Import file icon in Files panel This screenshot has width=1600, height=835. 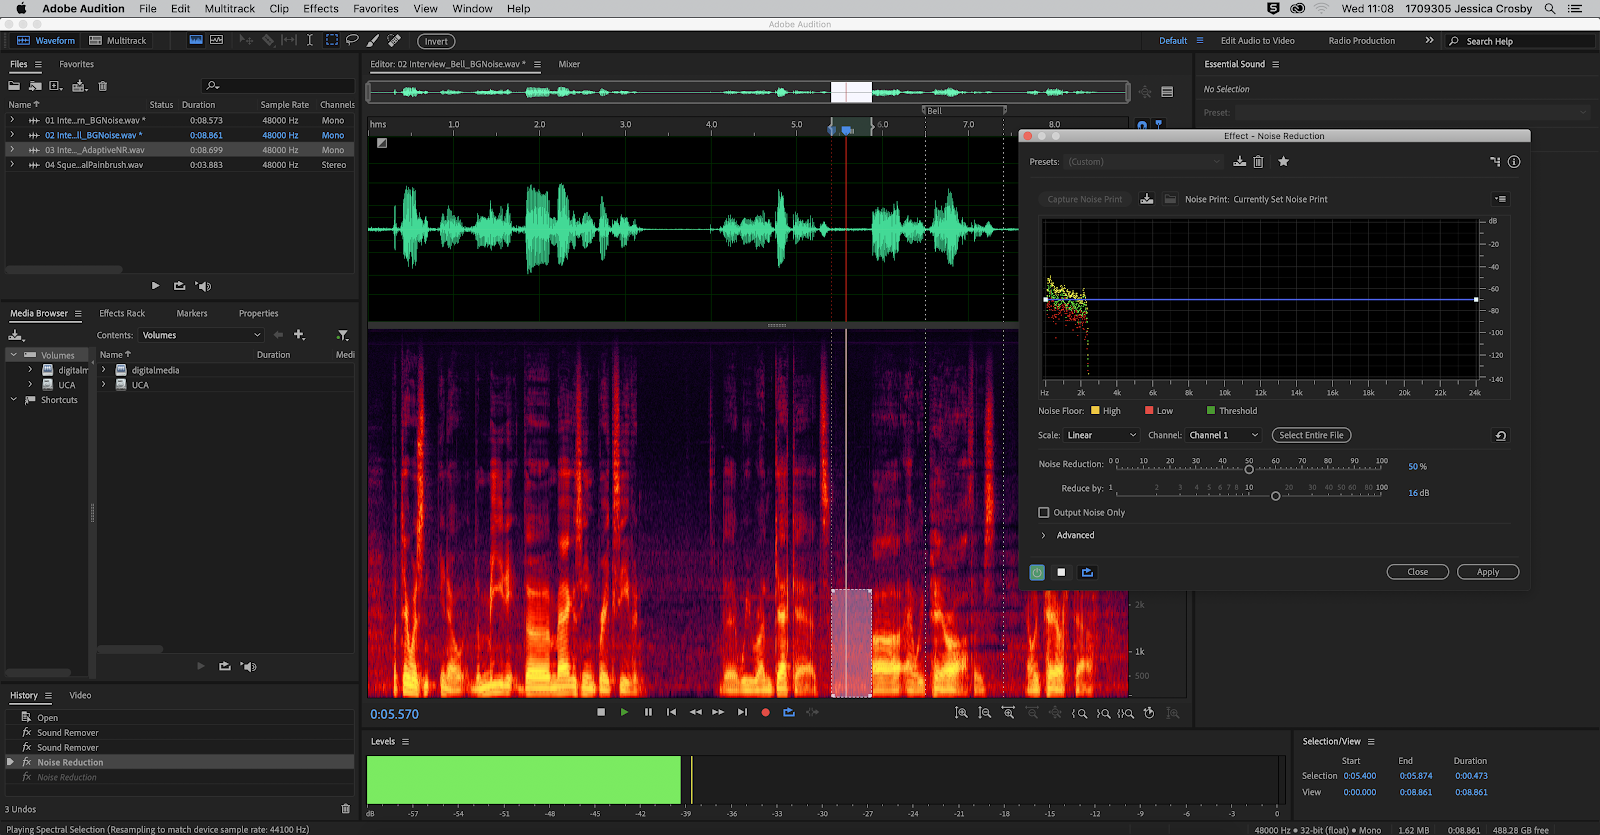click(x=35, y=86)
